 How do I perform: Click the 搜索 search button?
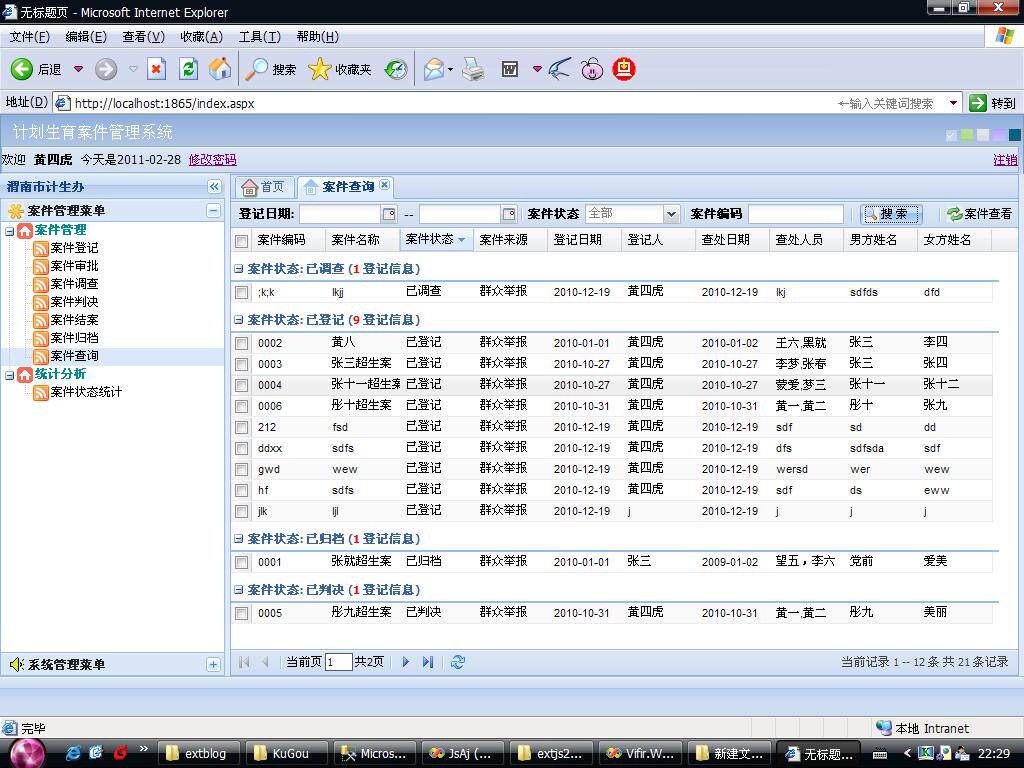pos(890,214)
